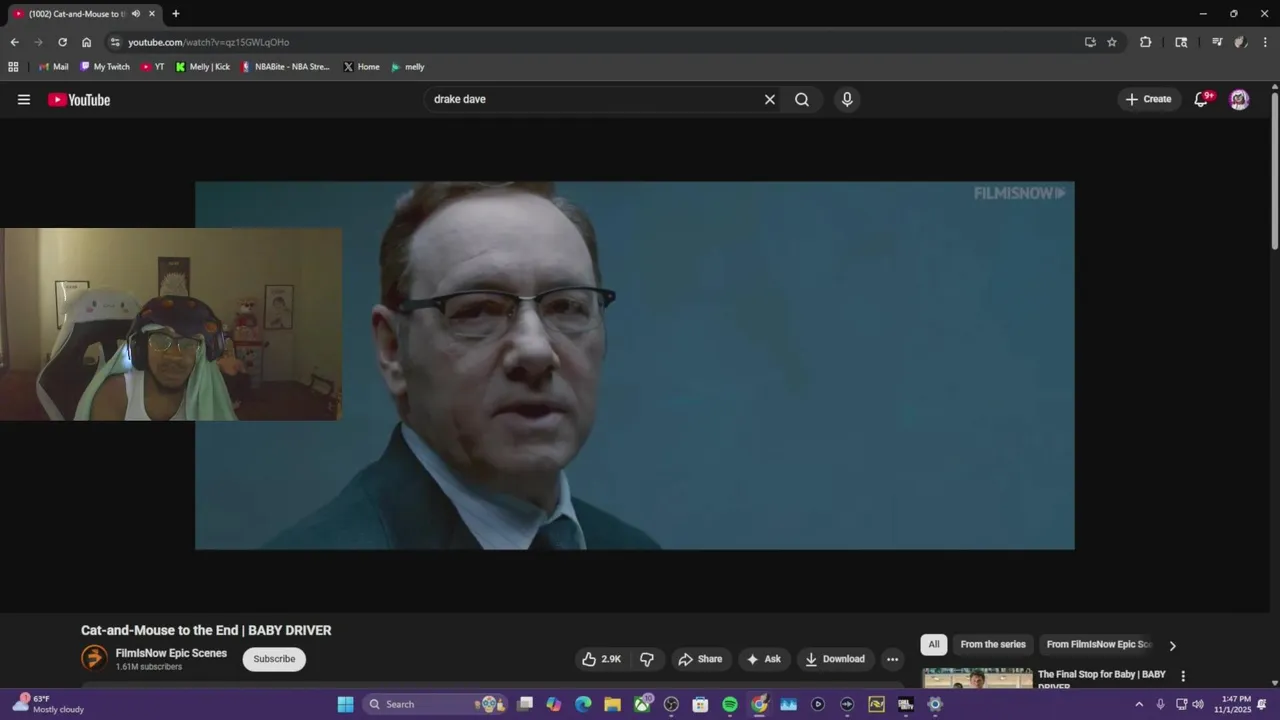Close the Cat-and-Mouse browser tab
The height and width of the screenshot is (720, 1280).
pyautogui.click(x=152, y=14)
